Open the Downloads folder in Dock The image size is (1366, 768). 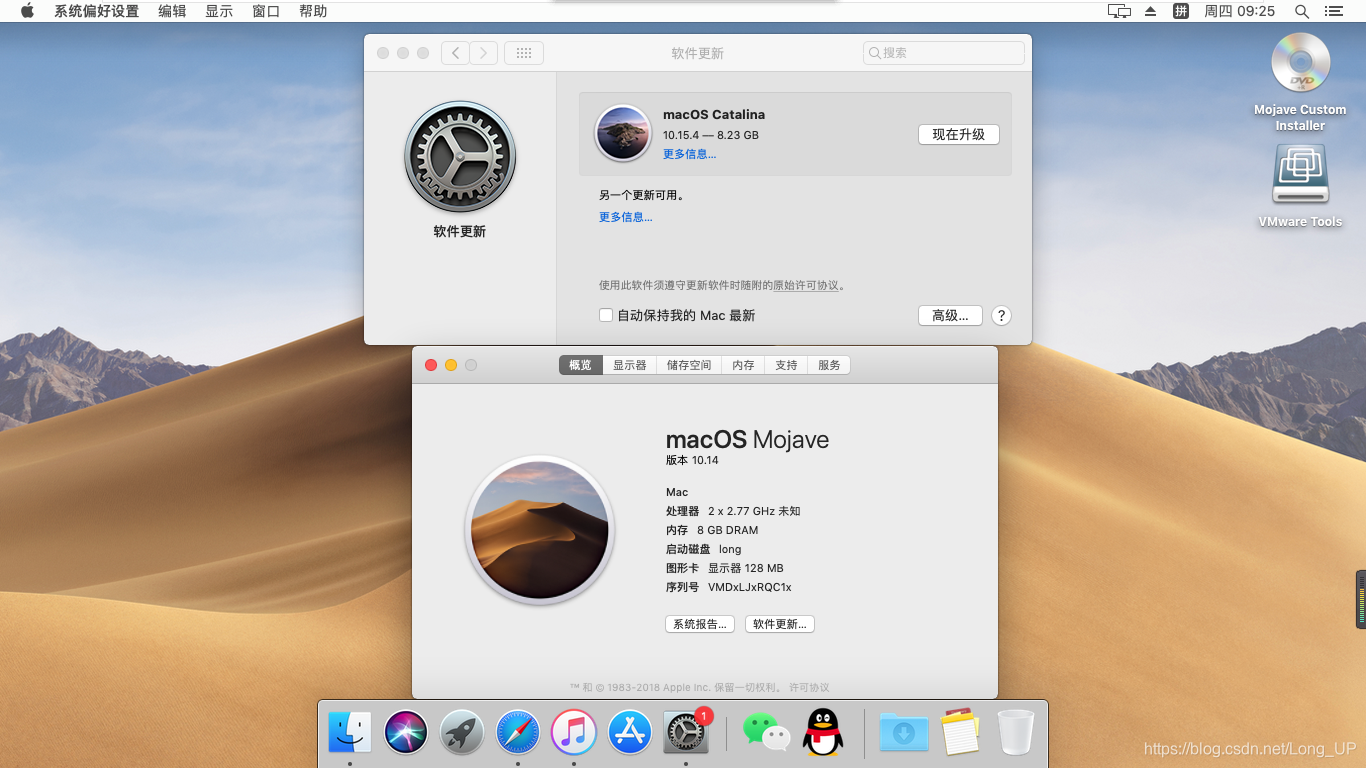point(903,733)
